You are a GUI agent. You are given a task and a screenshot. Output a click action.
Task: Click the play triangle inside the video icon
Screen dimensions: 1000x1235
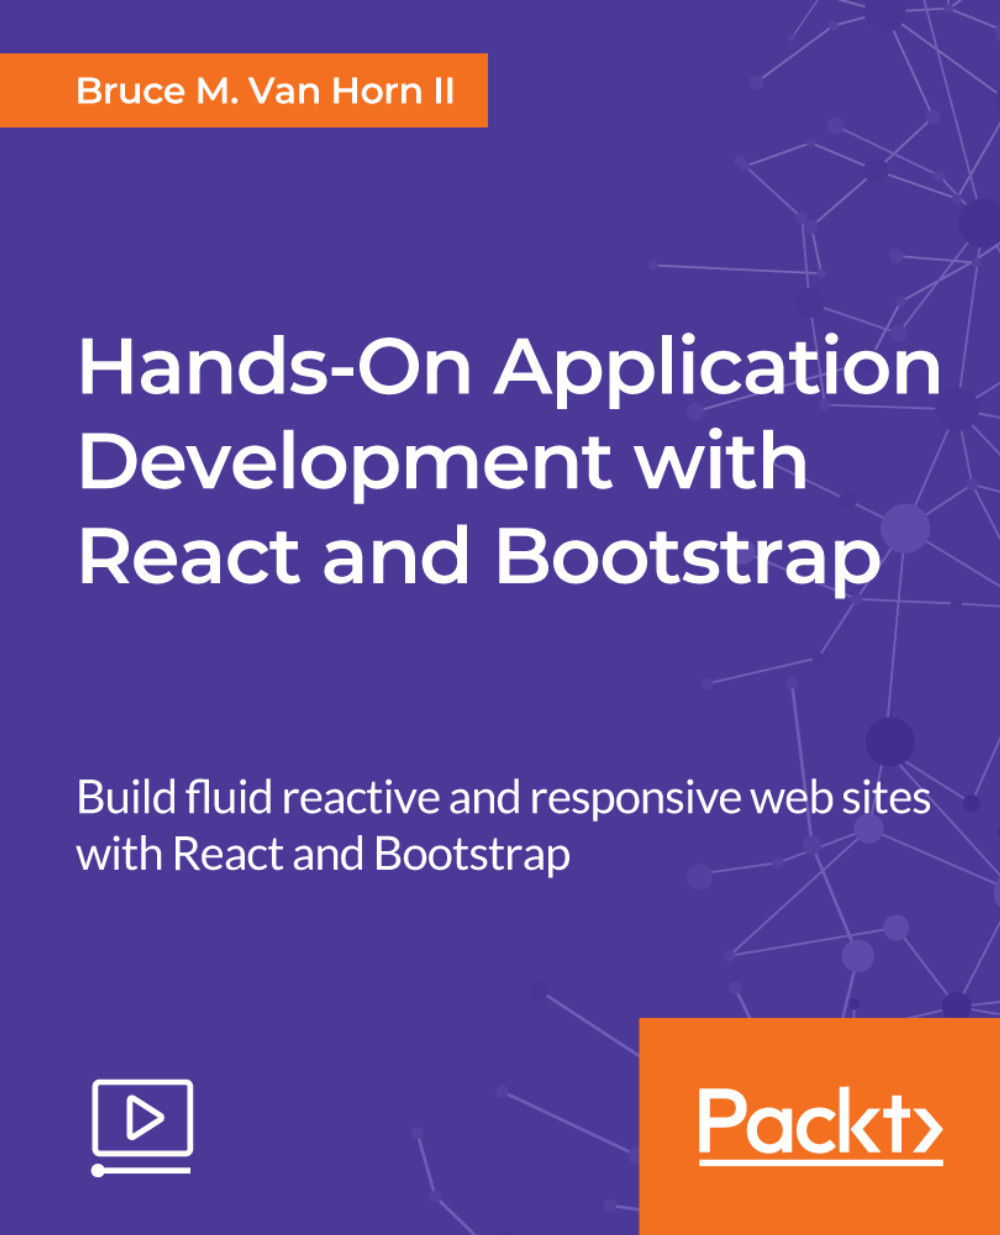click(x=143, y=1117)
